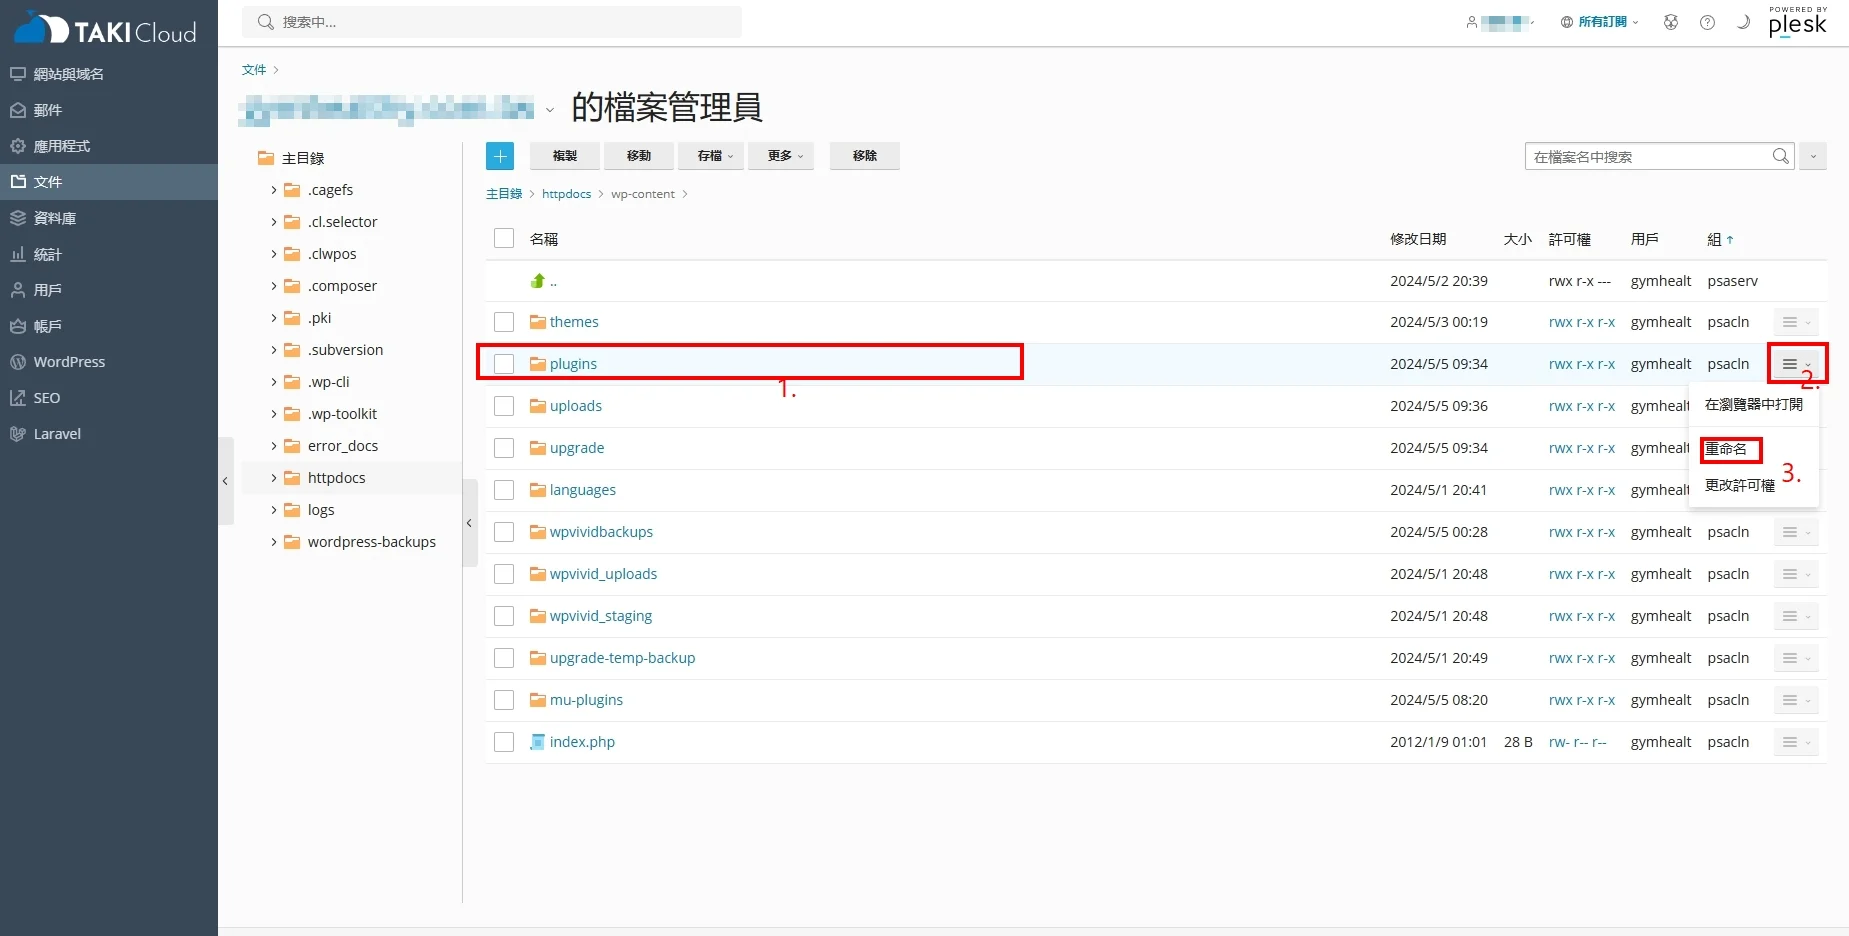Toggle dark mode moon icon
This screenshot has height=936, width=1849.
tap(1743, 22)
